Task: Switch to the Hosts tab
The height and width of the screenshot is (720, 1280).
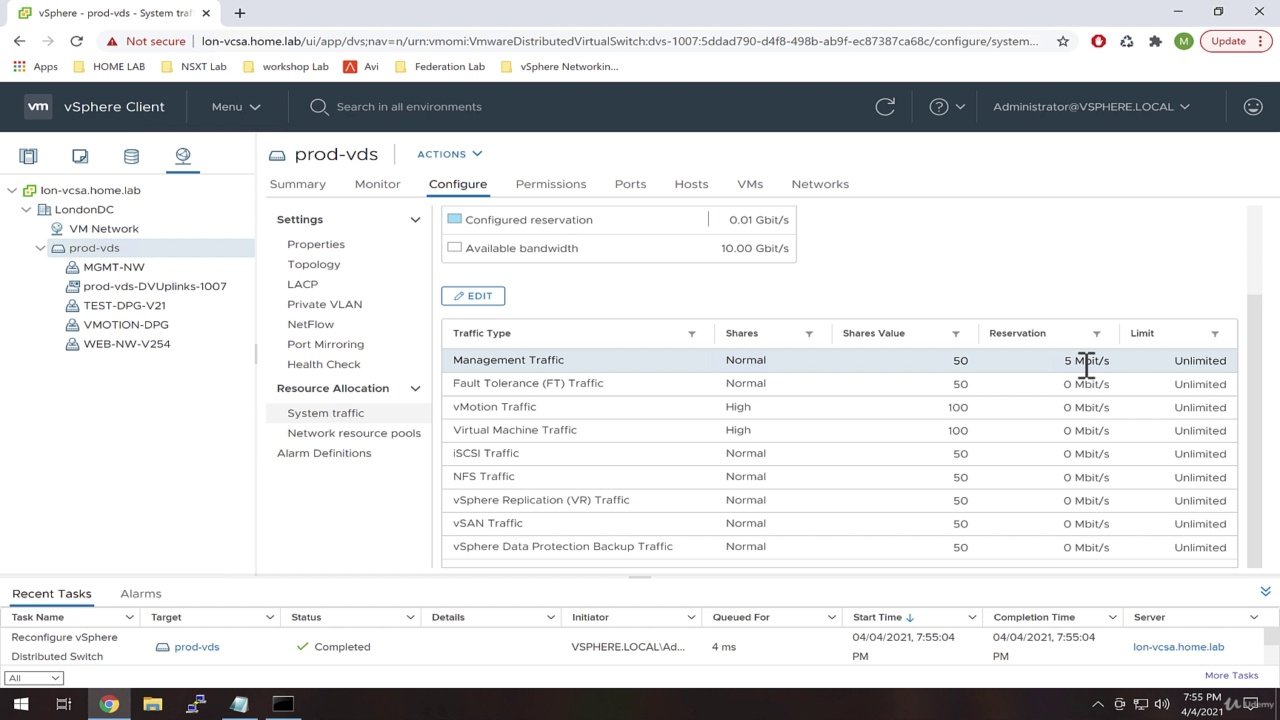Action: click(x=691, y=184)
